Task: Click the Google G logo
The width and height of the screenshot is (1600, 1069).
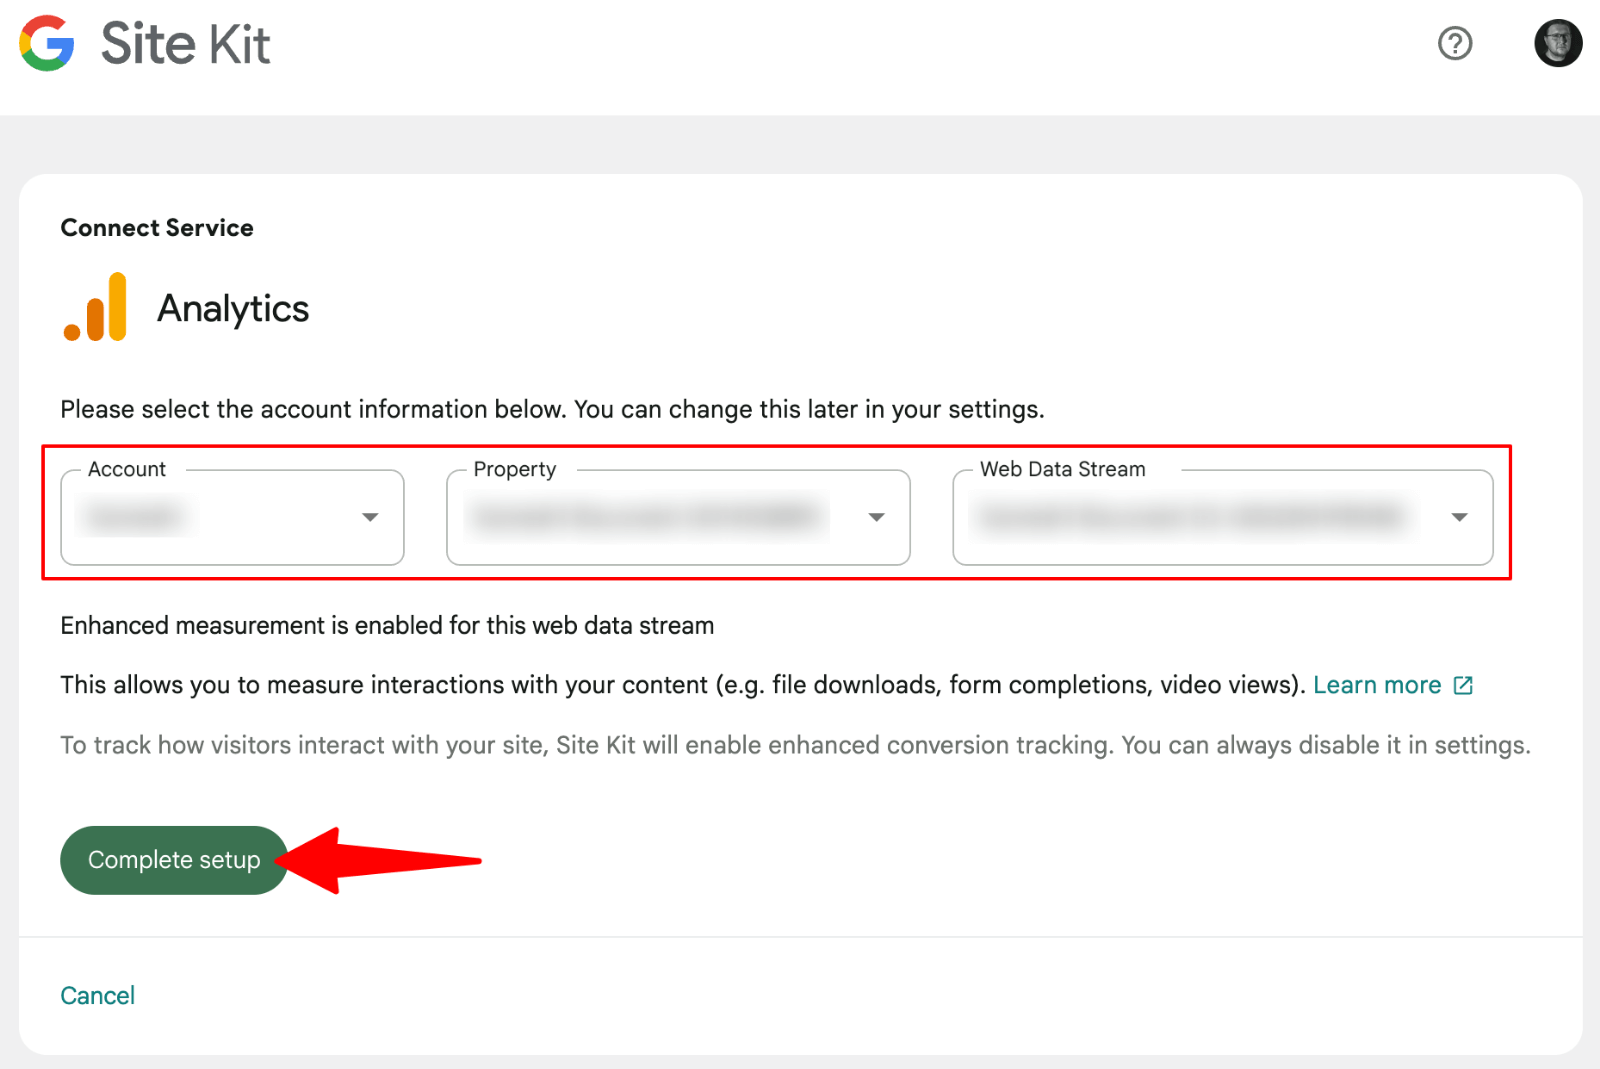Action: (47, 43)
